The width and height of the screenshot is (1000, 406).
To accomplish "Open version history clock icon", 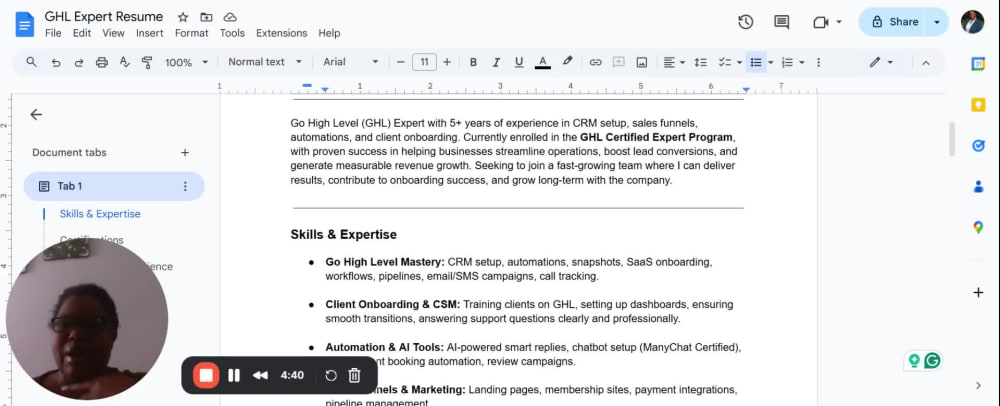I will click(x=746, y=22).
